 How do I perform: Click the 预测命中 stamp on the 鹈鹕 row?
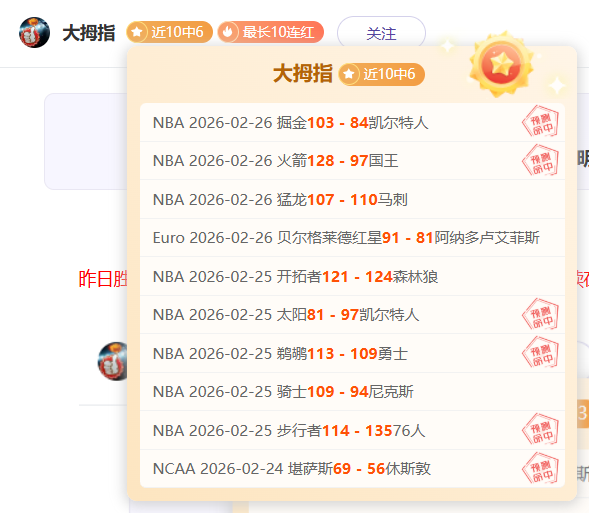tap(541, 353)
